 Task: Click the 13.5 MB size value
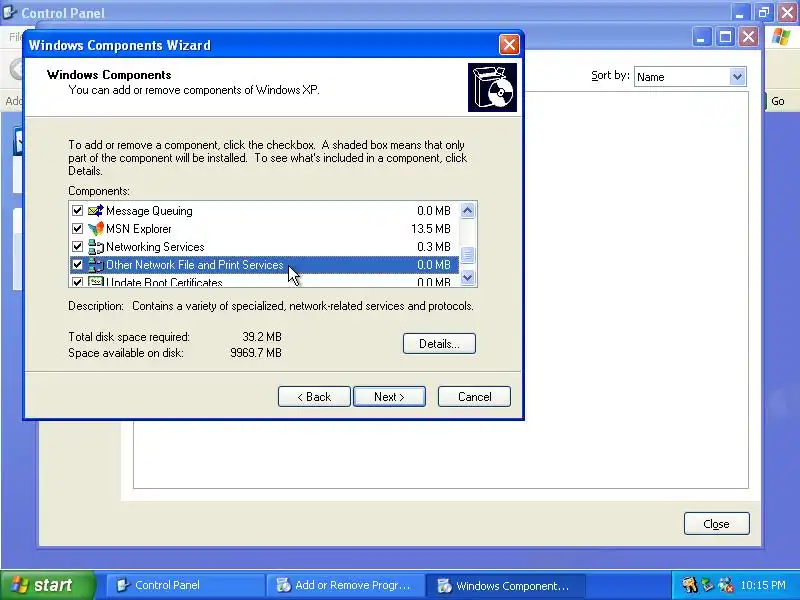coord(431,229)
